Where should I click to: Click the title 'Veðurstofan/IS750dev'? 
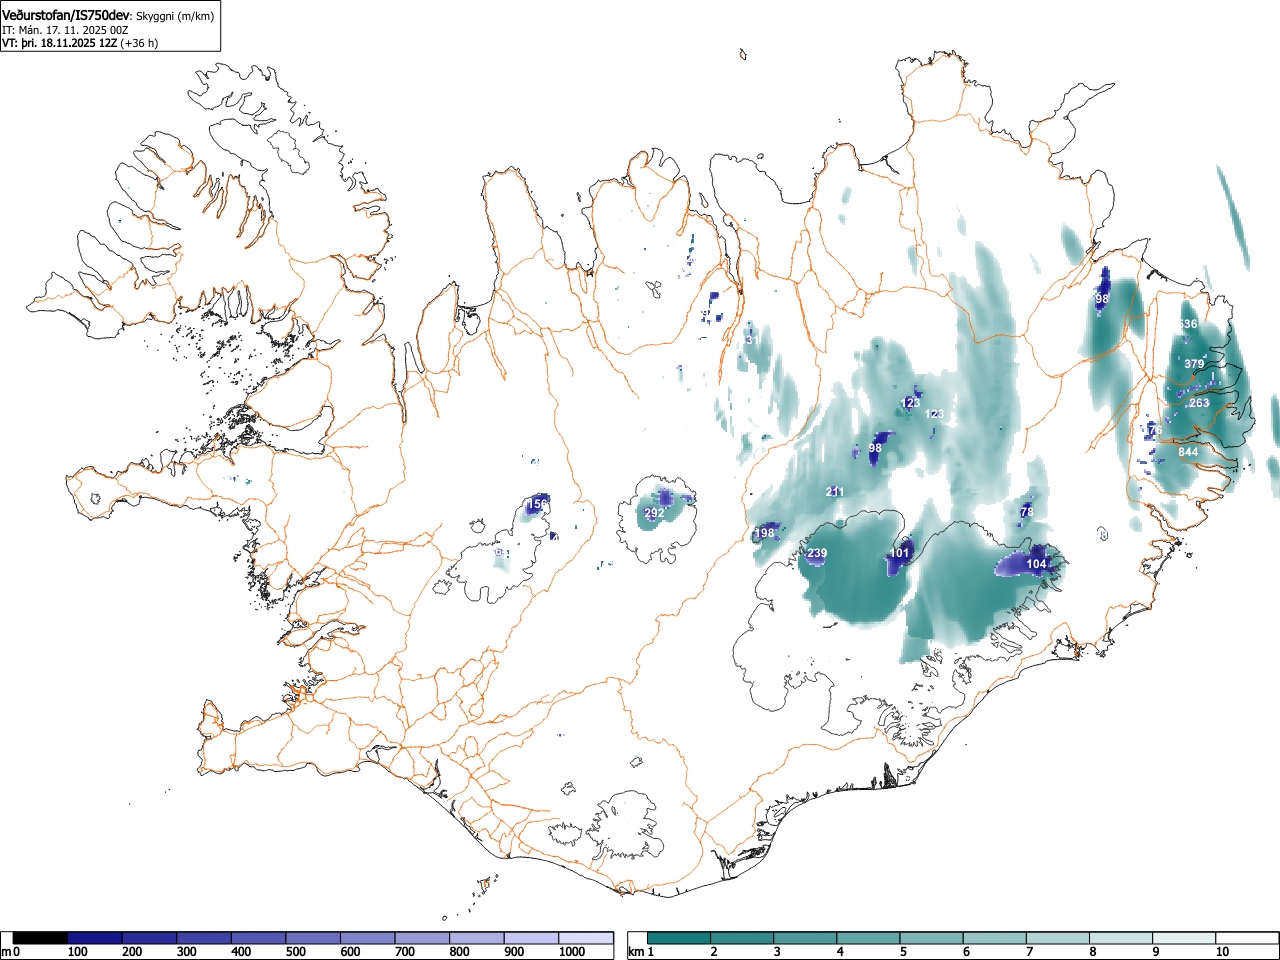pos(67,16)
